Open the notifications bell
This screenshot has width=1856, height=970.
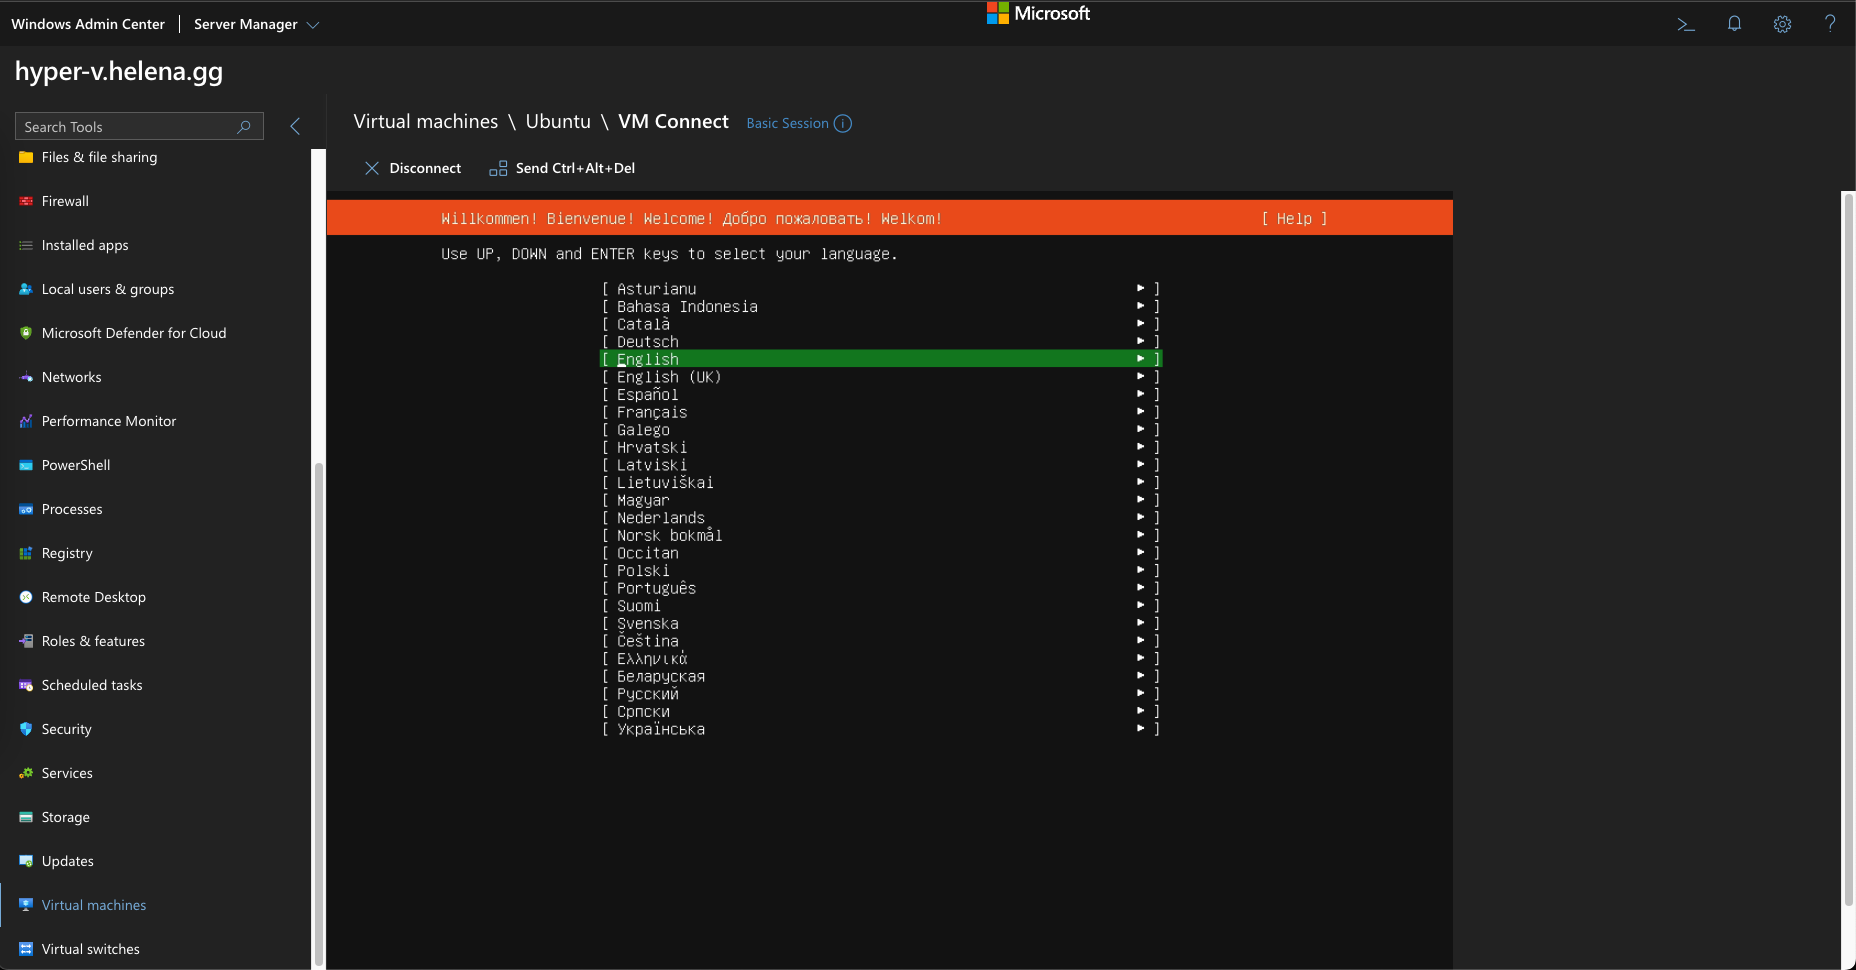(x=1734, y=24)
